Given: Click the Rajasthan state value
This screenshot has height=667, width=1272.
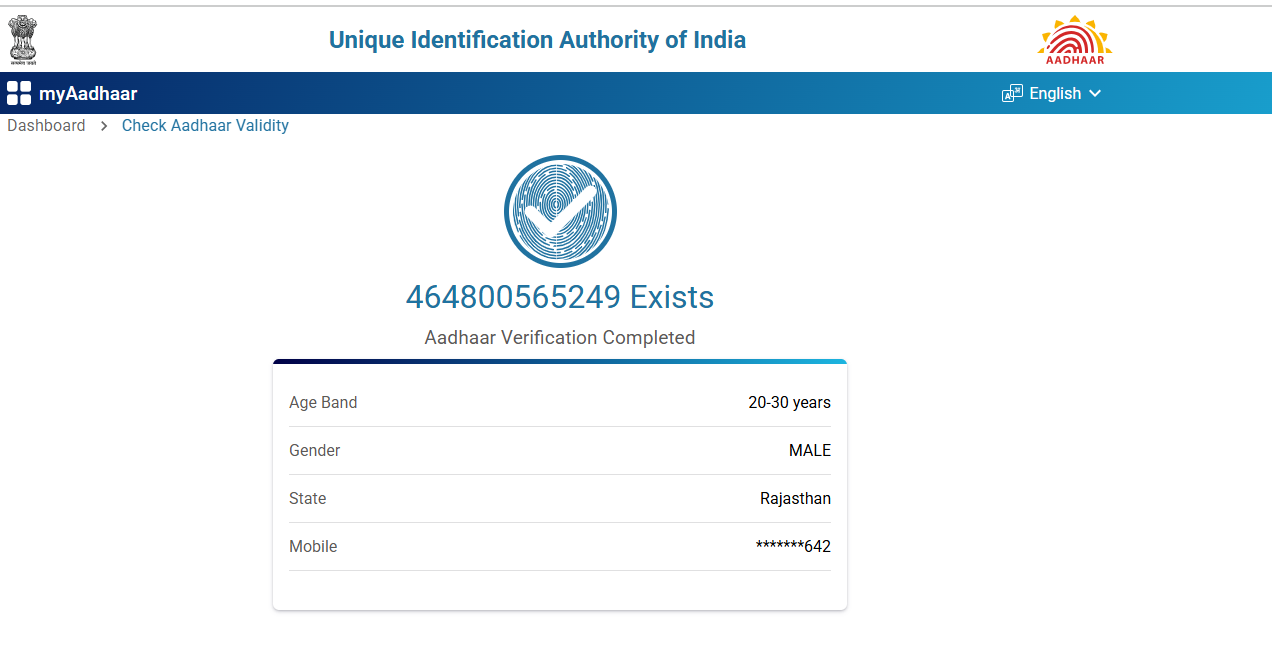Looking at the screenshot, I should [x=795, y=499].
